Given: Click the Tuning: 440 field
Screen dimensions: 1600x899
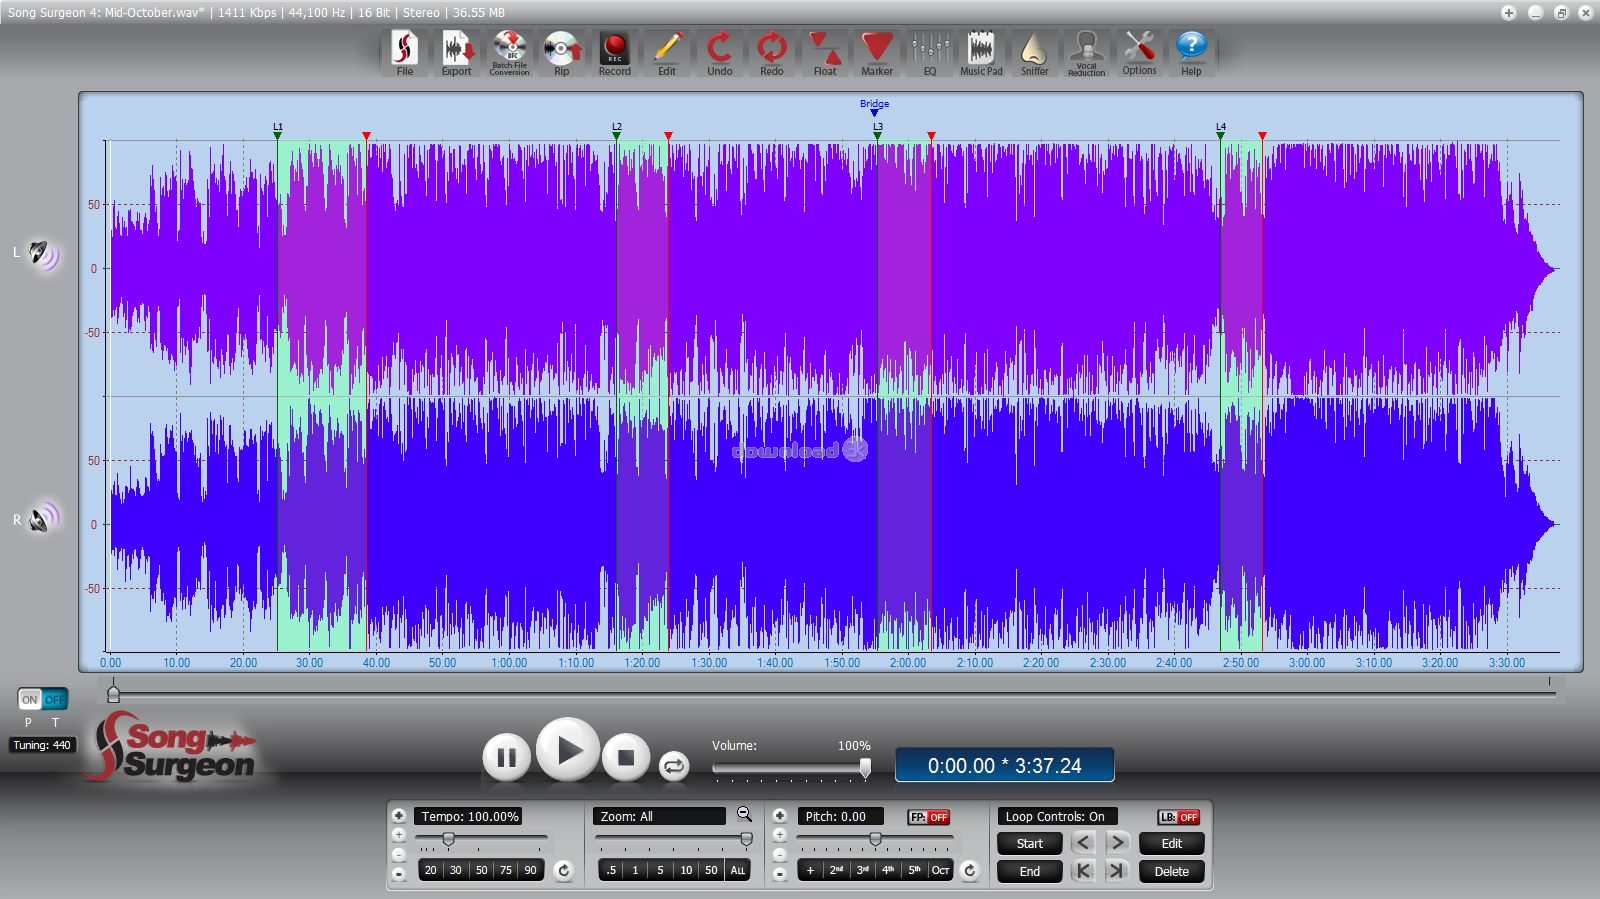Looking at the screenshot, I should tap(42, 745).
